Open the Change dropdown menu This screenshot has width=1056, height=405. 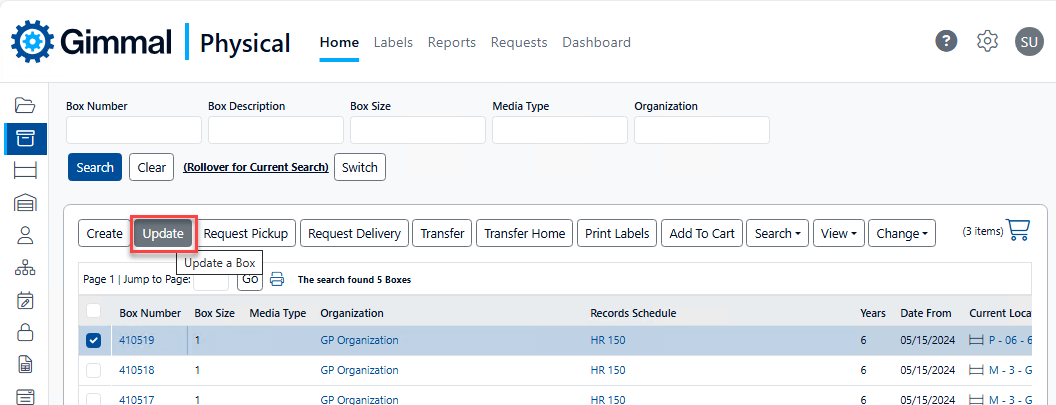901,234
